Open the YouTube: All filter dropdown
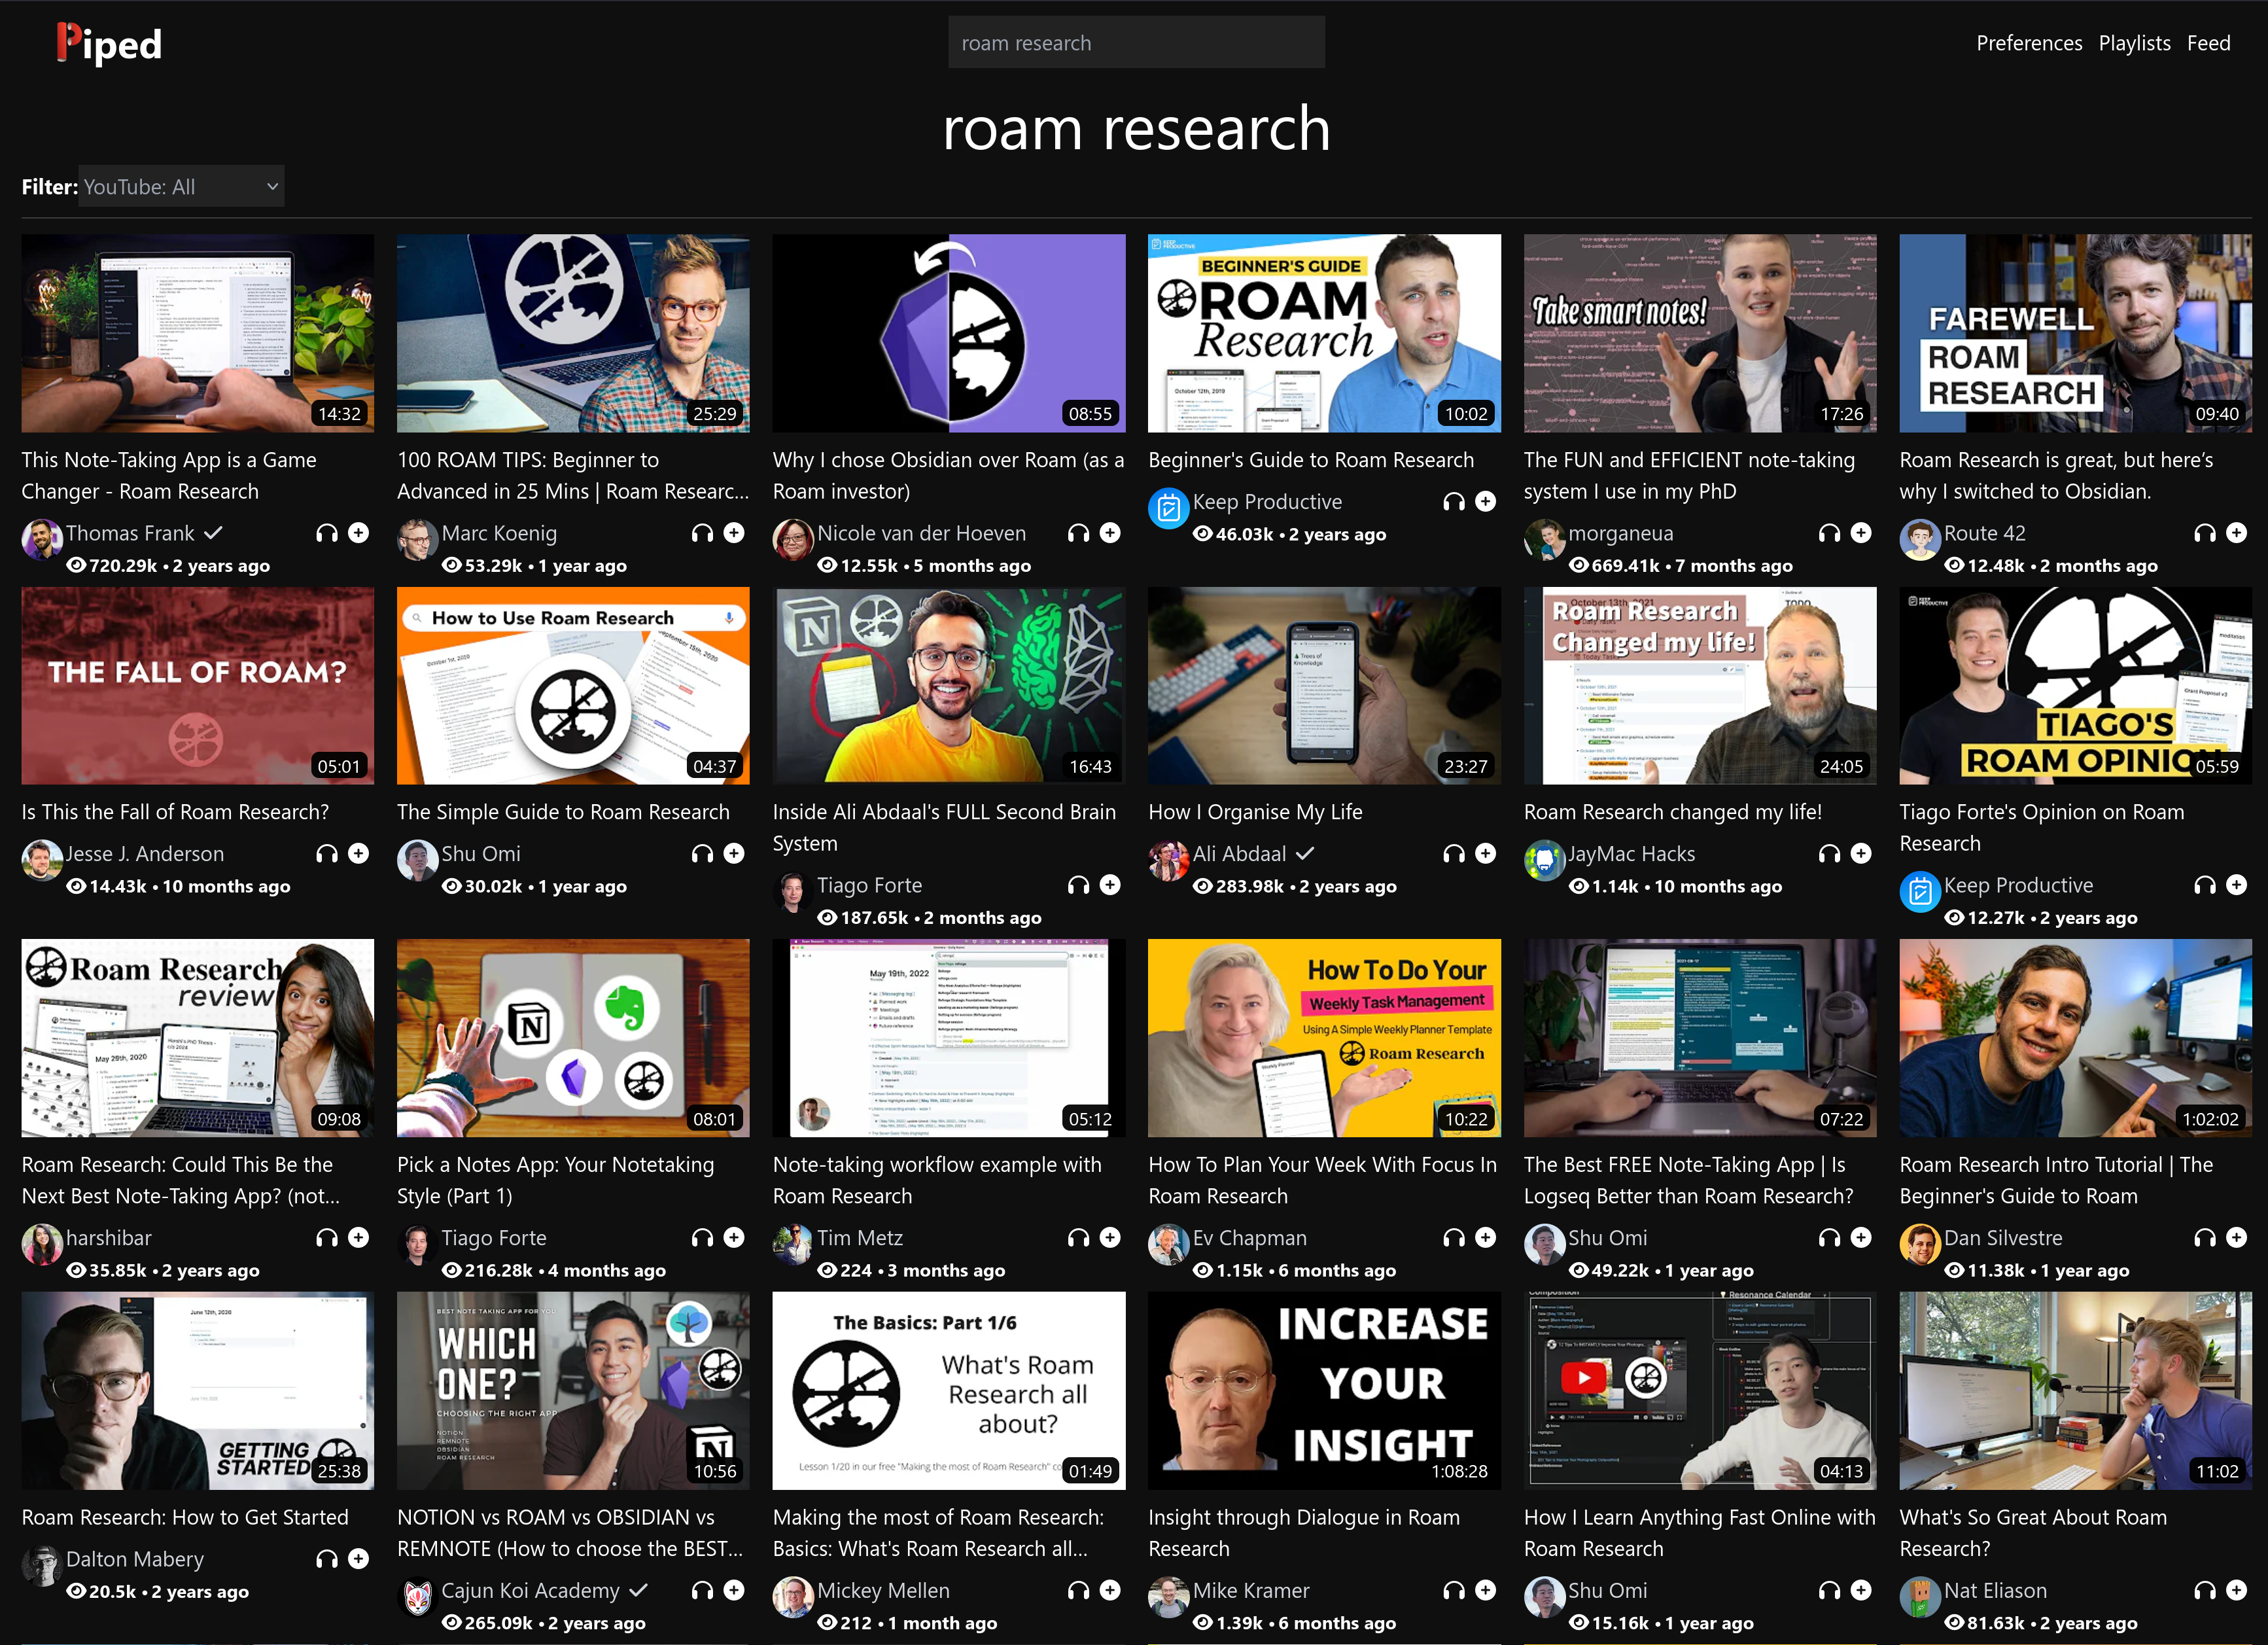 tap(181, 187)
